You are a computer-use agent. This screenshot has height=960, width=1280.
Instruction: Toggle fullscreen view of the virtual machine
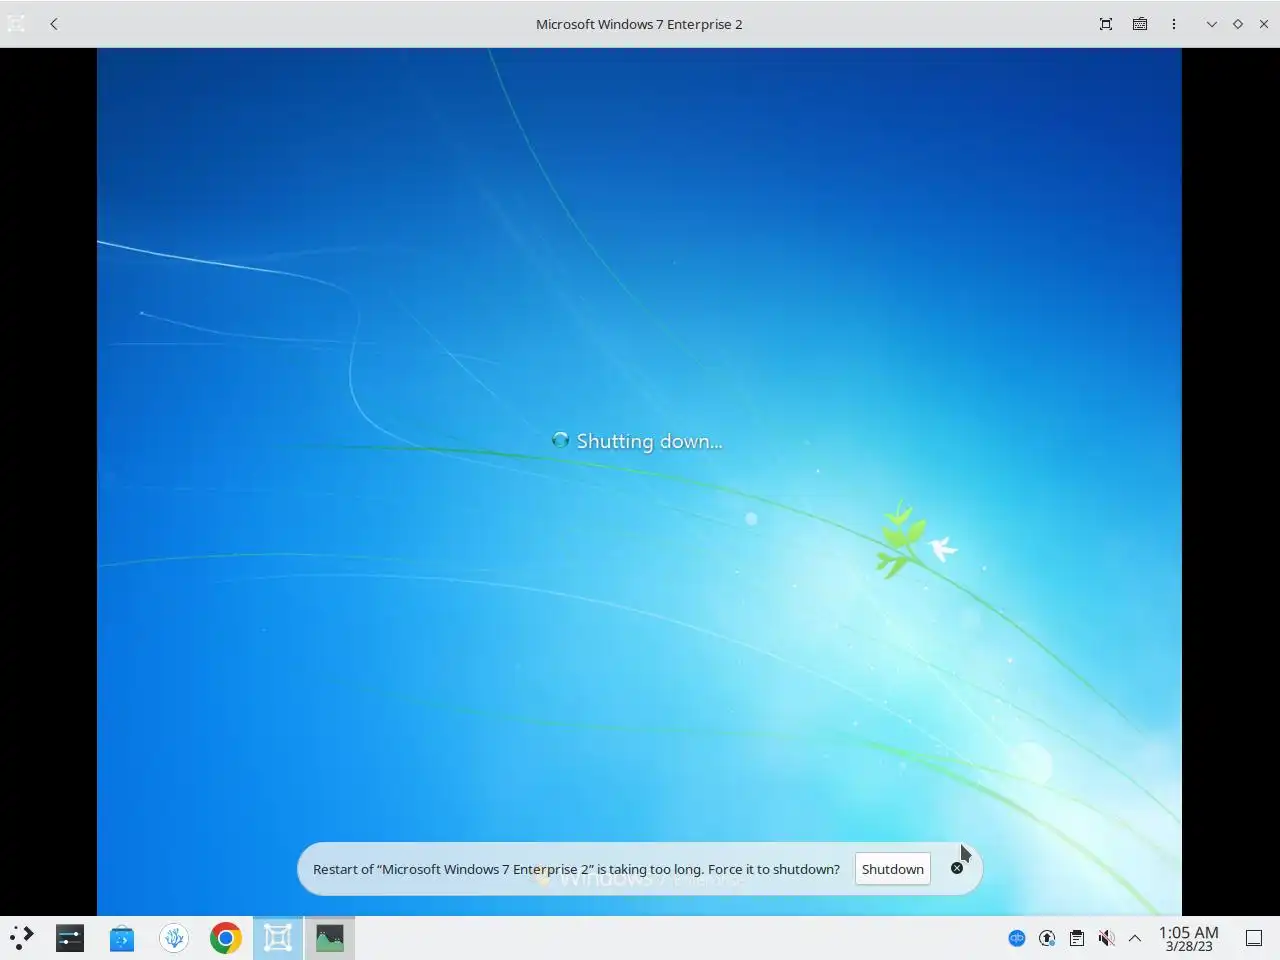point(1106,24)
